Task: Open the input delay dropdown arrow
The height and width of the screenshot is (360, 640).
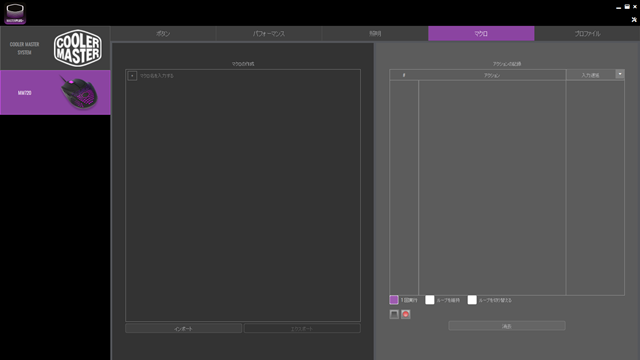Action: 620,74
